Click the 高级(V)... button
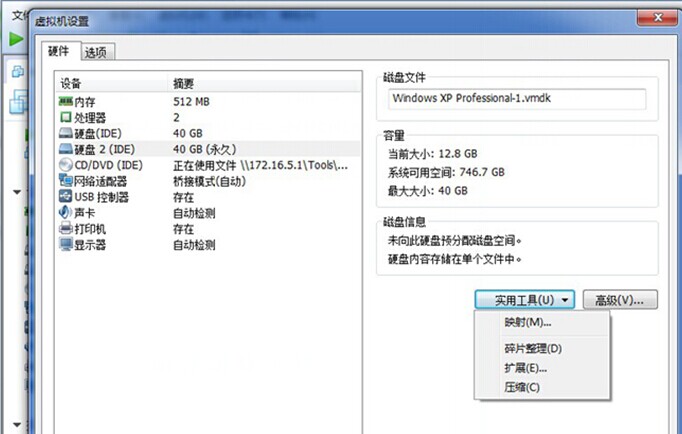This screenshot has width=682, height=434. (620, 300)
